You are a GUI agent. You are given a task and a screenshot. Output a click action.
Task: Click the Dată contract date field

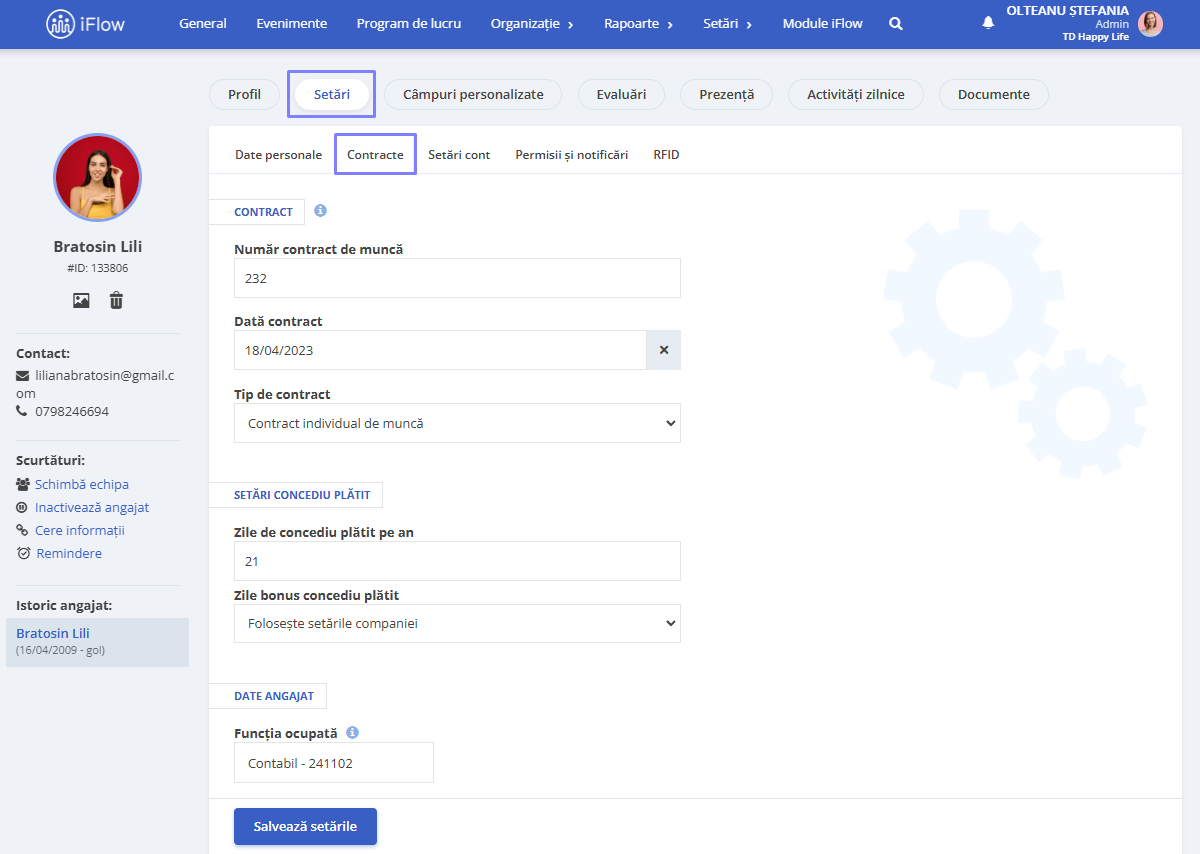[x=440, y=350]
